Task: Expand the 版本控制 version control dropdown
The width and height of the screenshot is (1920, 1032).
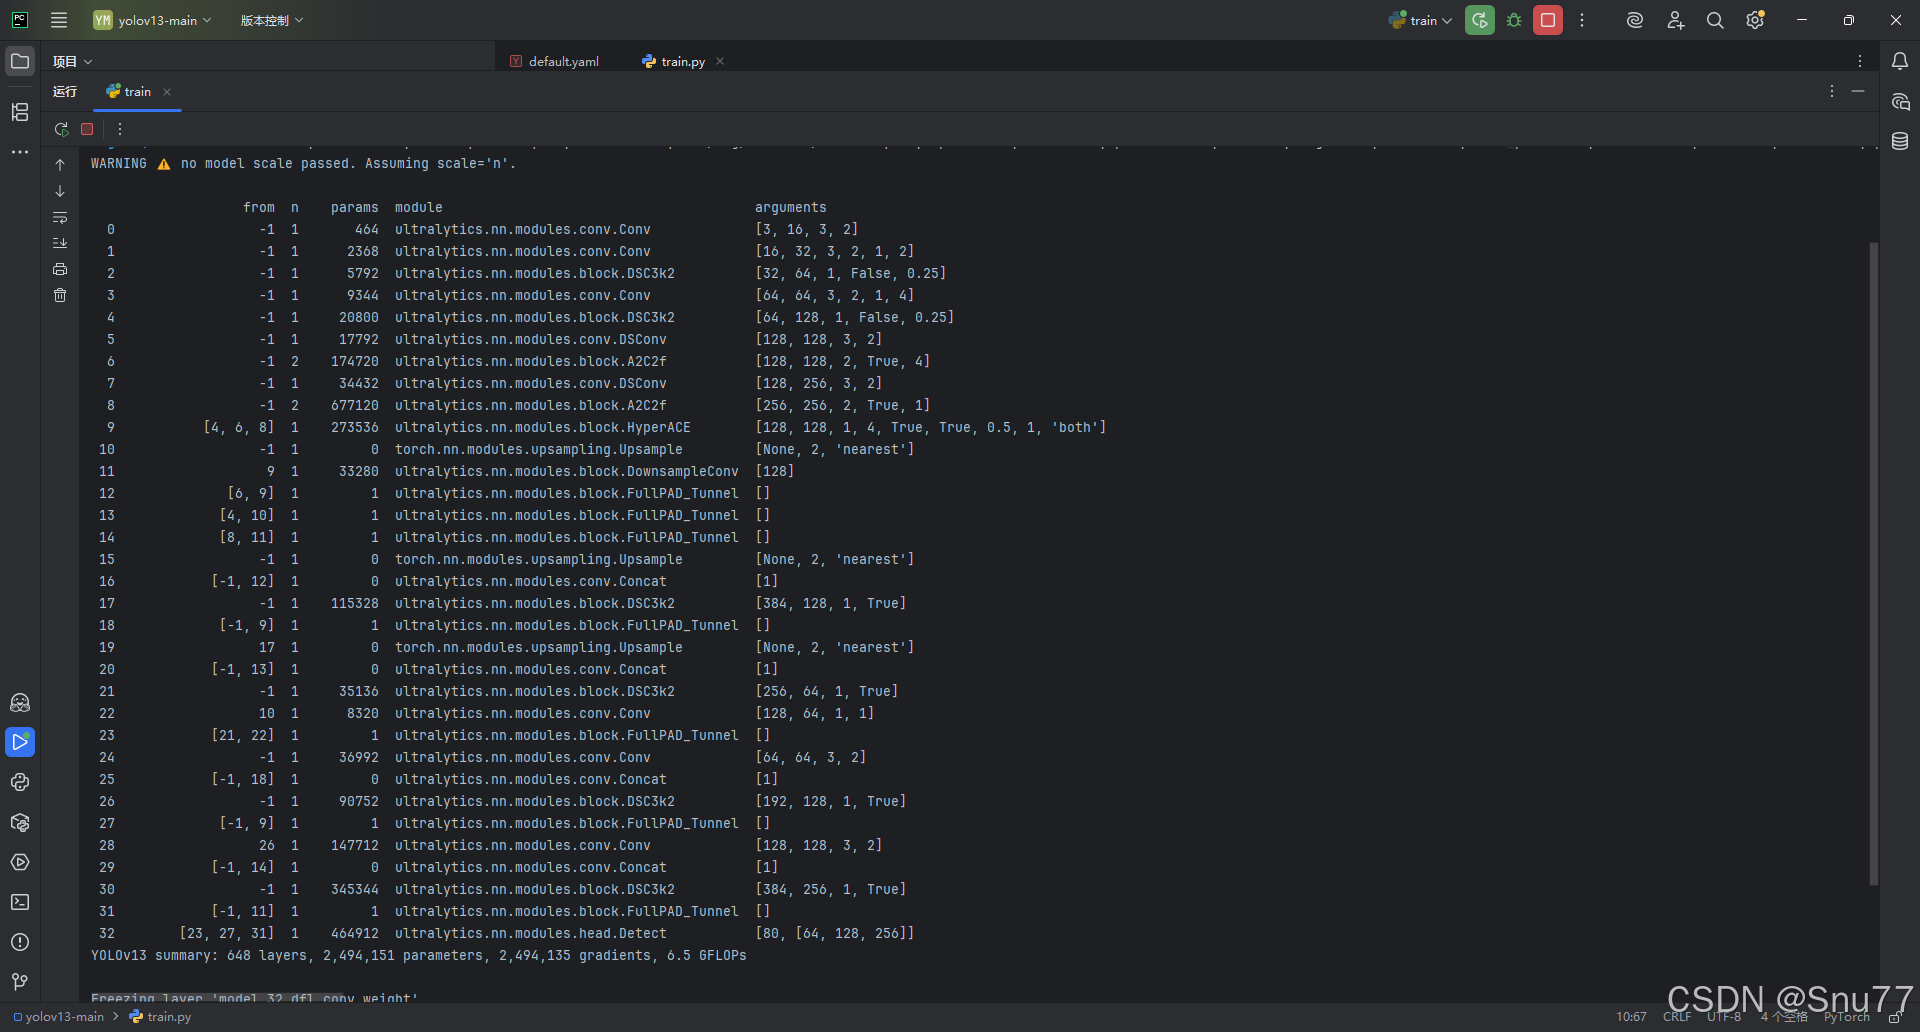Action: click(271, 20)
